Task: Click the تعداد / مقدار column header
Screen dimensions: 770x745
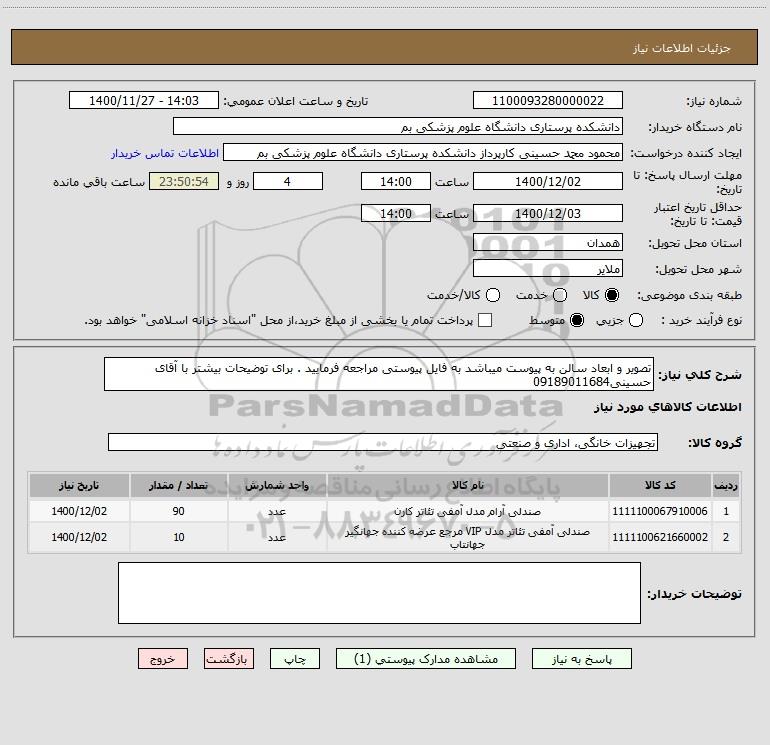Action: tap(178, 485)
